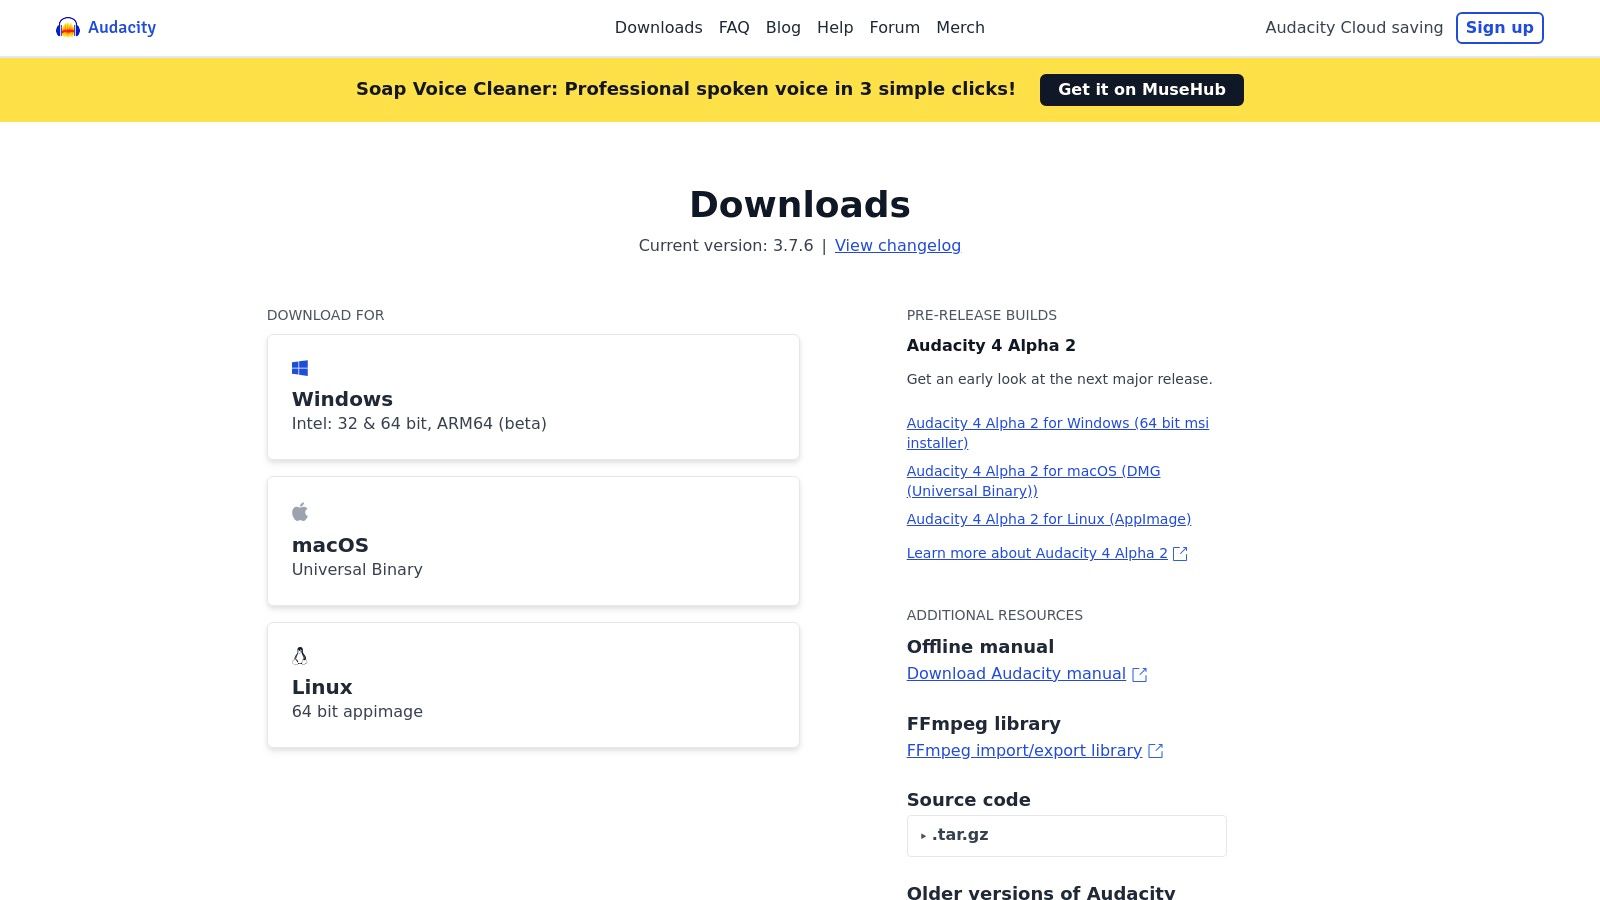Select the Linux download card title
The image size is (1600, 900).
322,687
